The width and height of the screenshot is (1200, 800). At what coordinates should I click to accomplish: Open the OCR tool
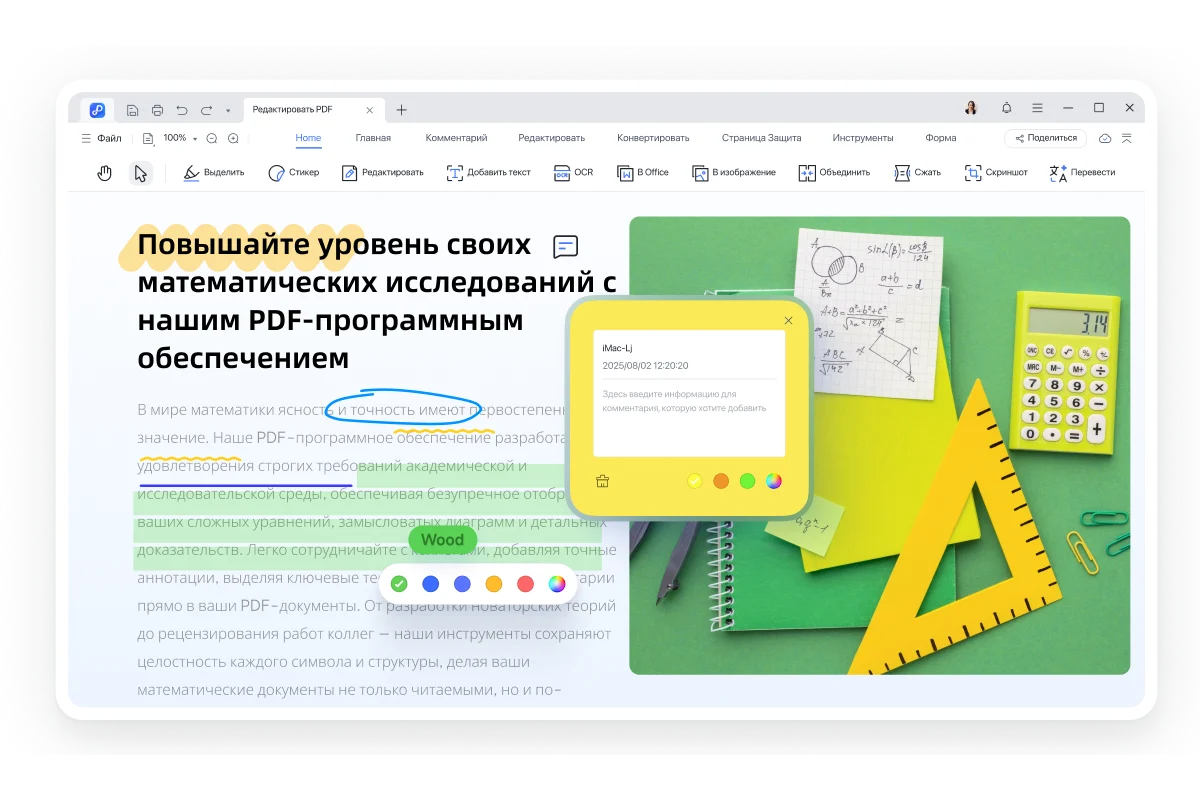(x=573, y=172)
